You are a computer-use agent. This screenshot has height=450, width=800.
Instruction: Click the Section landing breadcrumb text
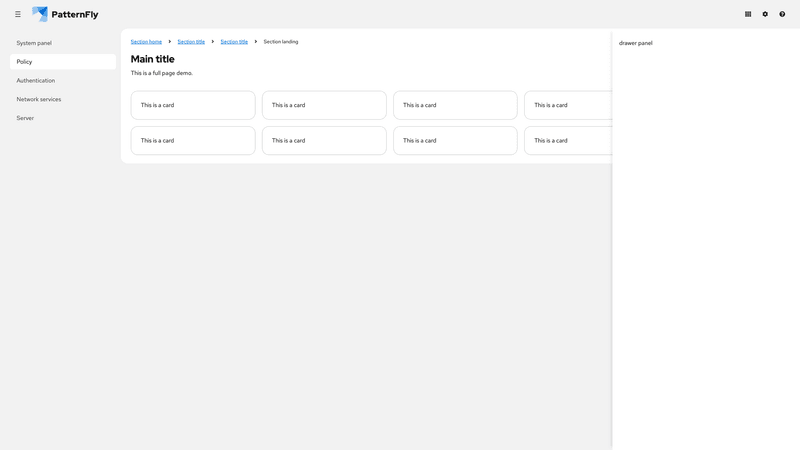[x=281, y=42]
